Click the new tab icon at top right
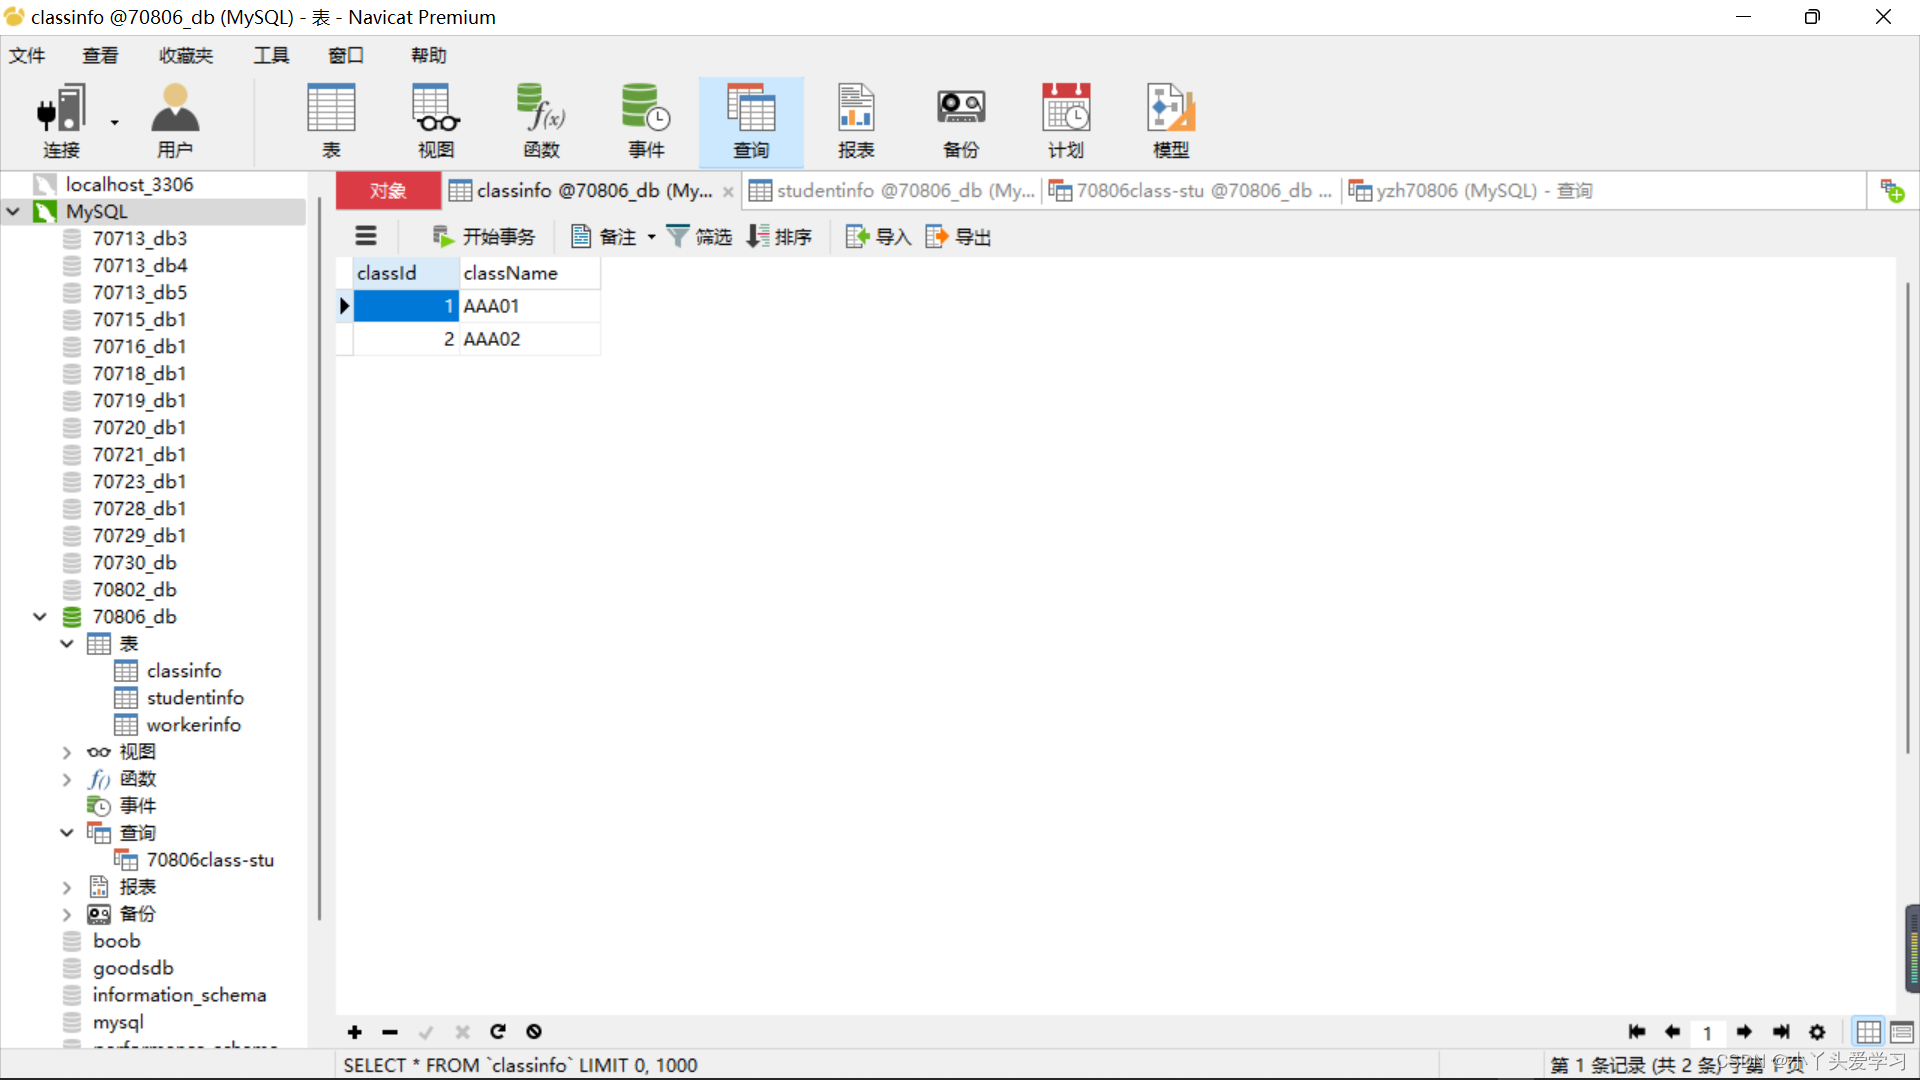Viewport: 1920px width, 1080px height. (1892, 190)
